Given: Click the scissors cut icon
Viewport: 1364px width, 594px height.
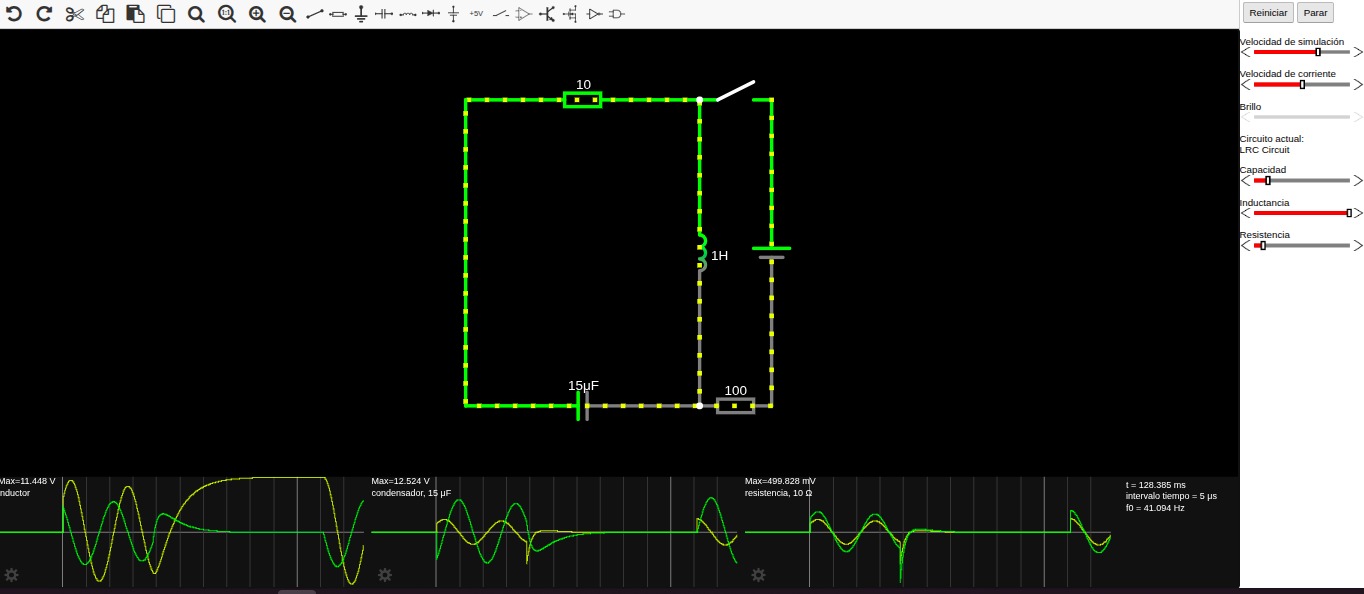Looking at the screenshot, I should [x=74, y=14].
